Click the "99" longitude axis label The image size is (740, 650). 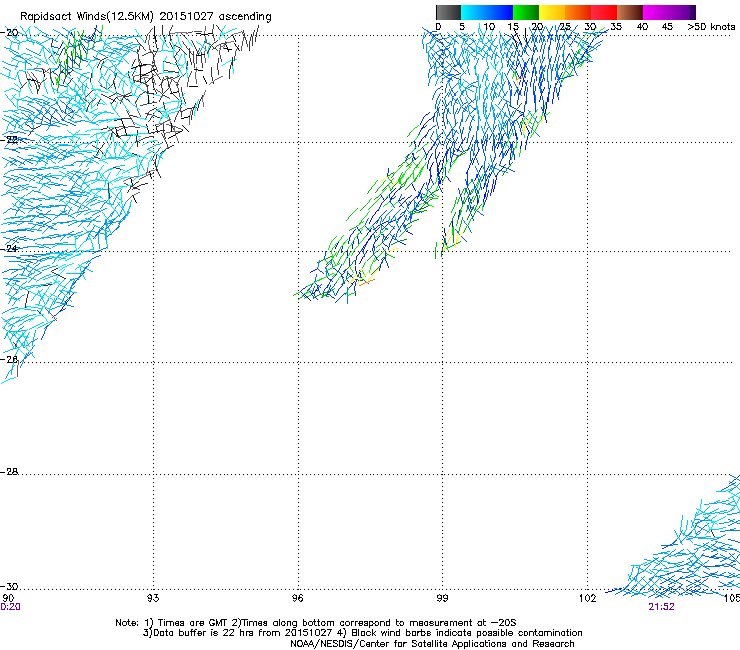click(x=442, y=598)
